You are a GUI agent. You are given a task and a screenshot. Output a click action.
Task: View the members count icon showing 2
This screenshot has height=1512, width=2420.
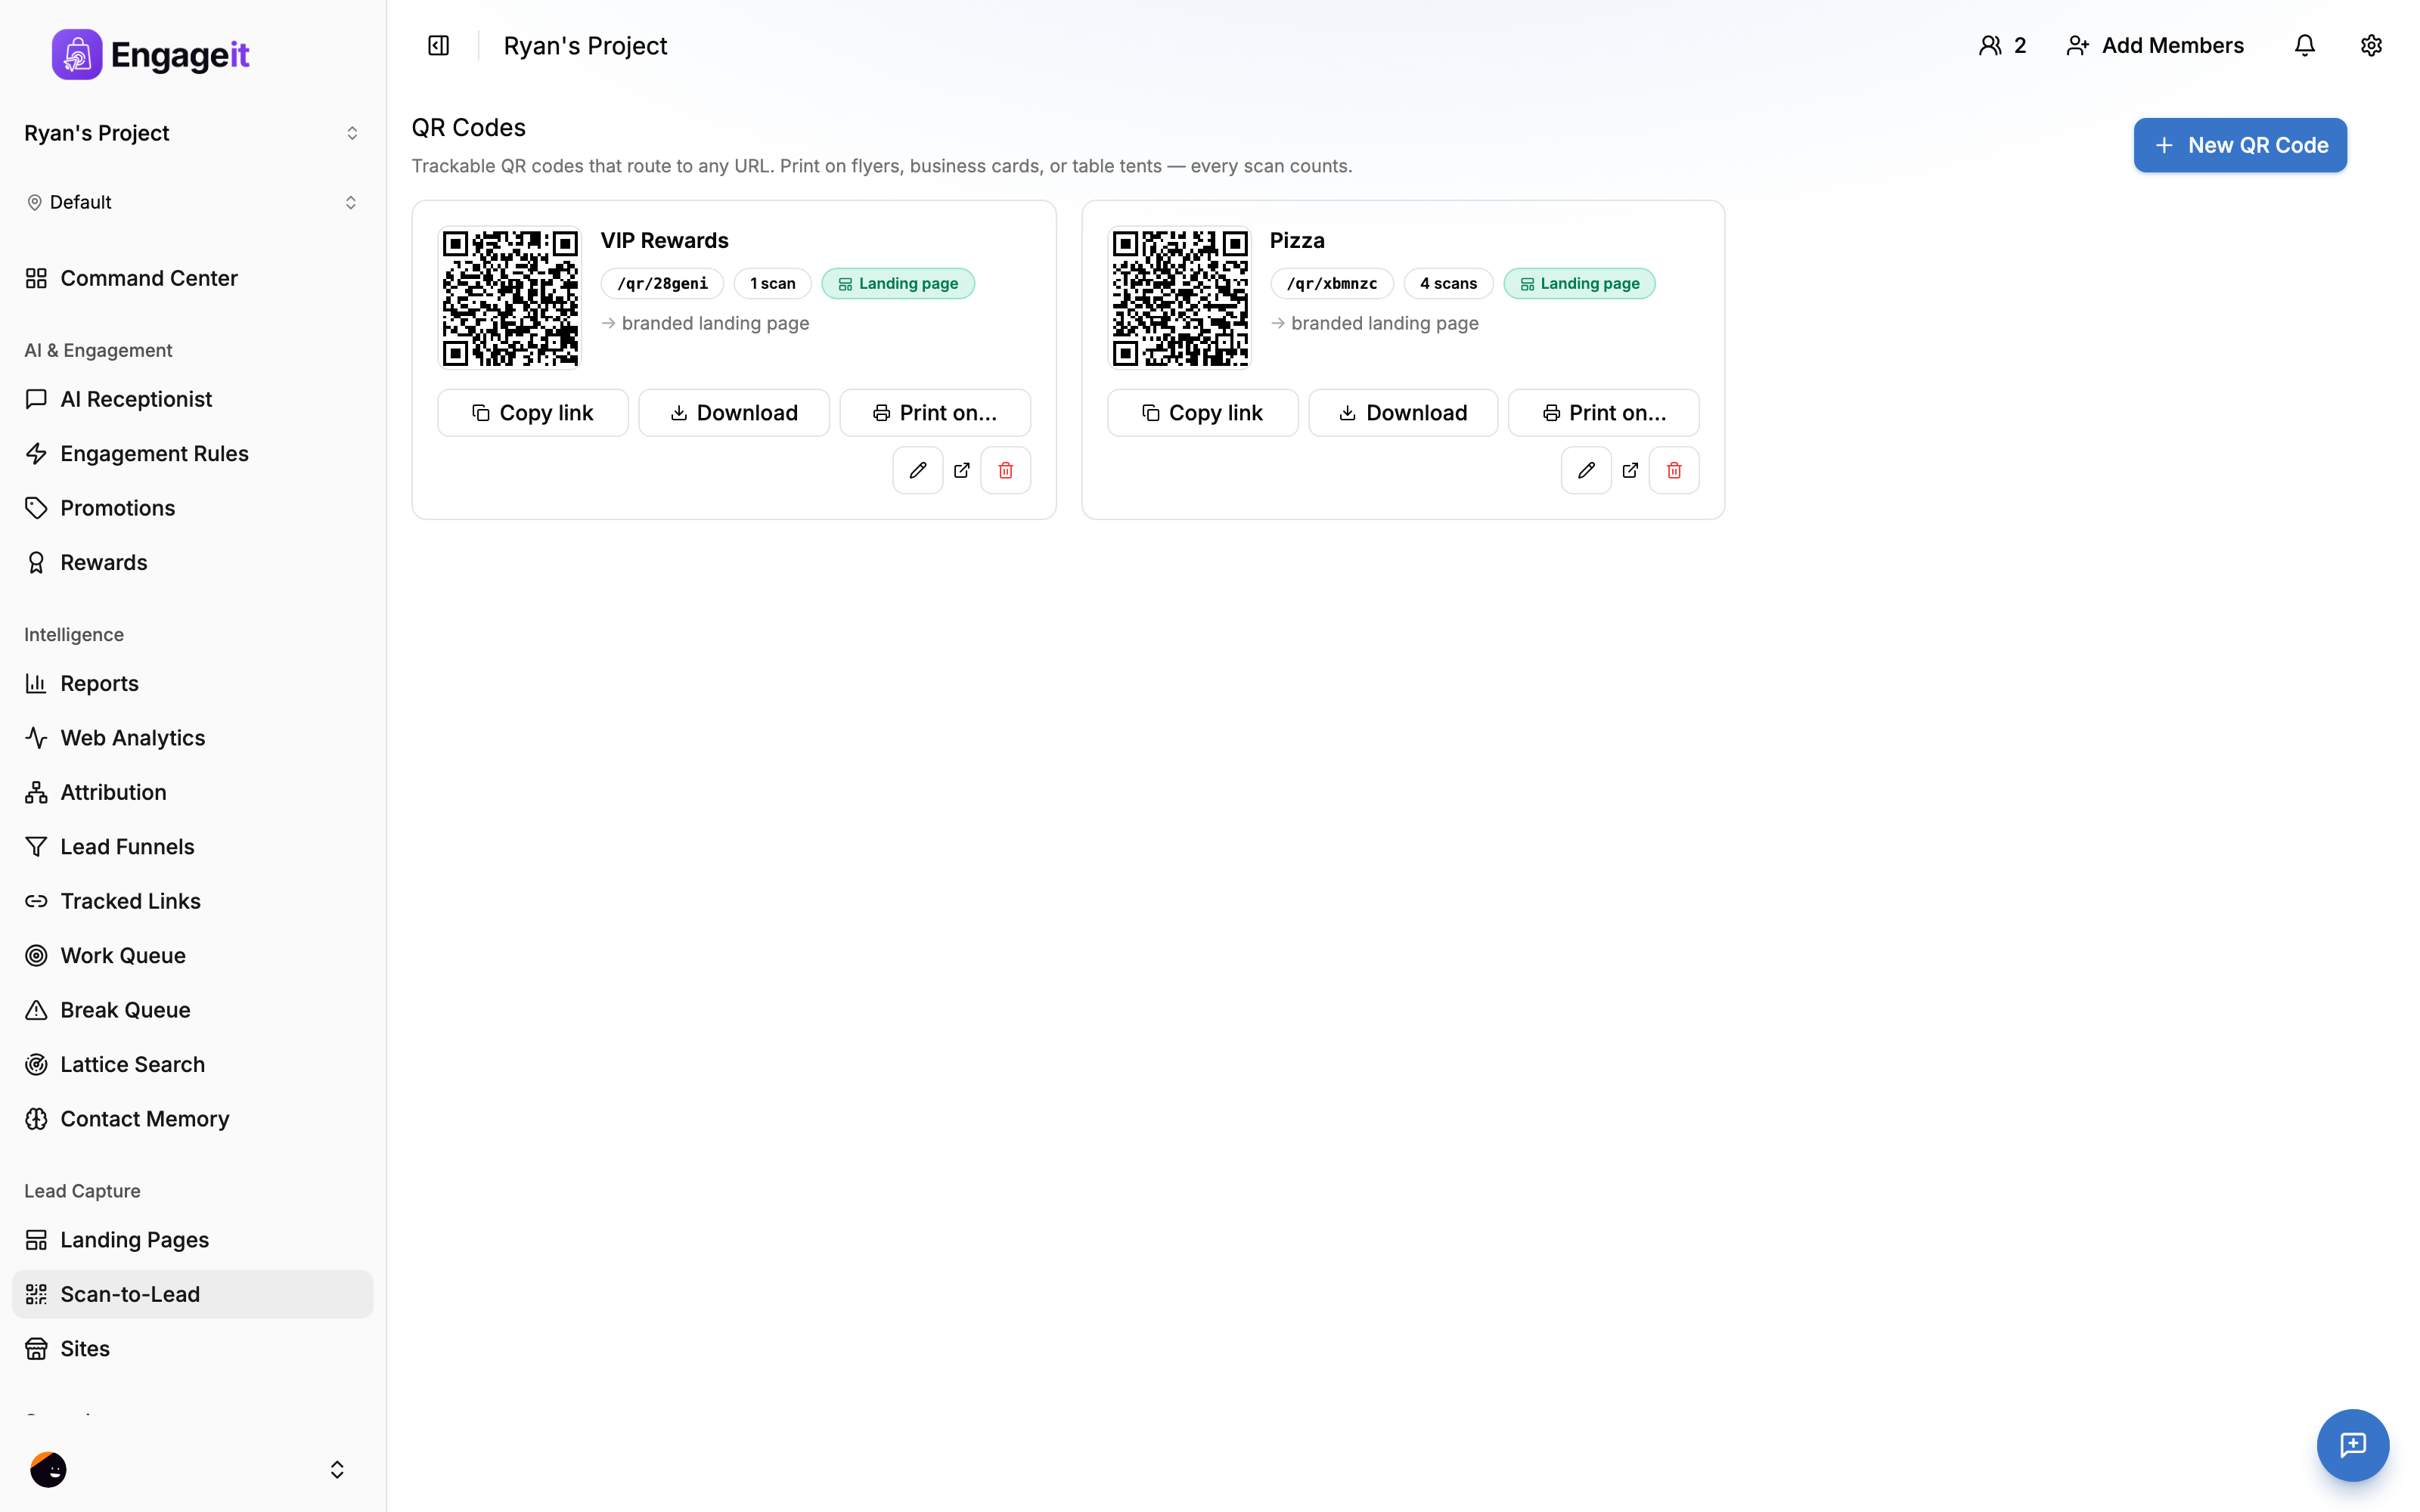point(2002,46)
